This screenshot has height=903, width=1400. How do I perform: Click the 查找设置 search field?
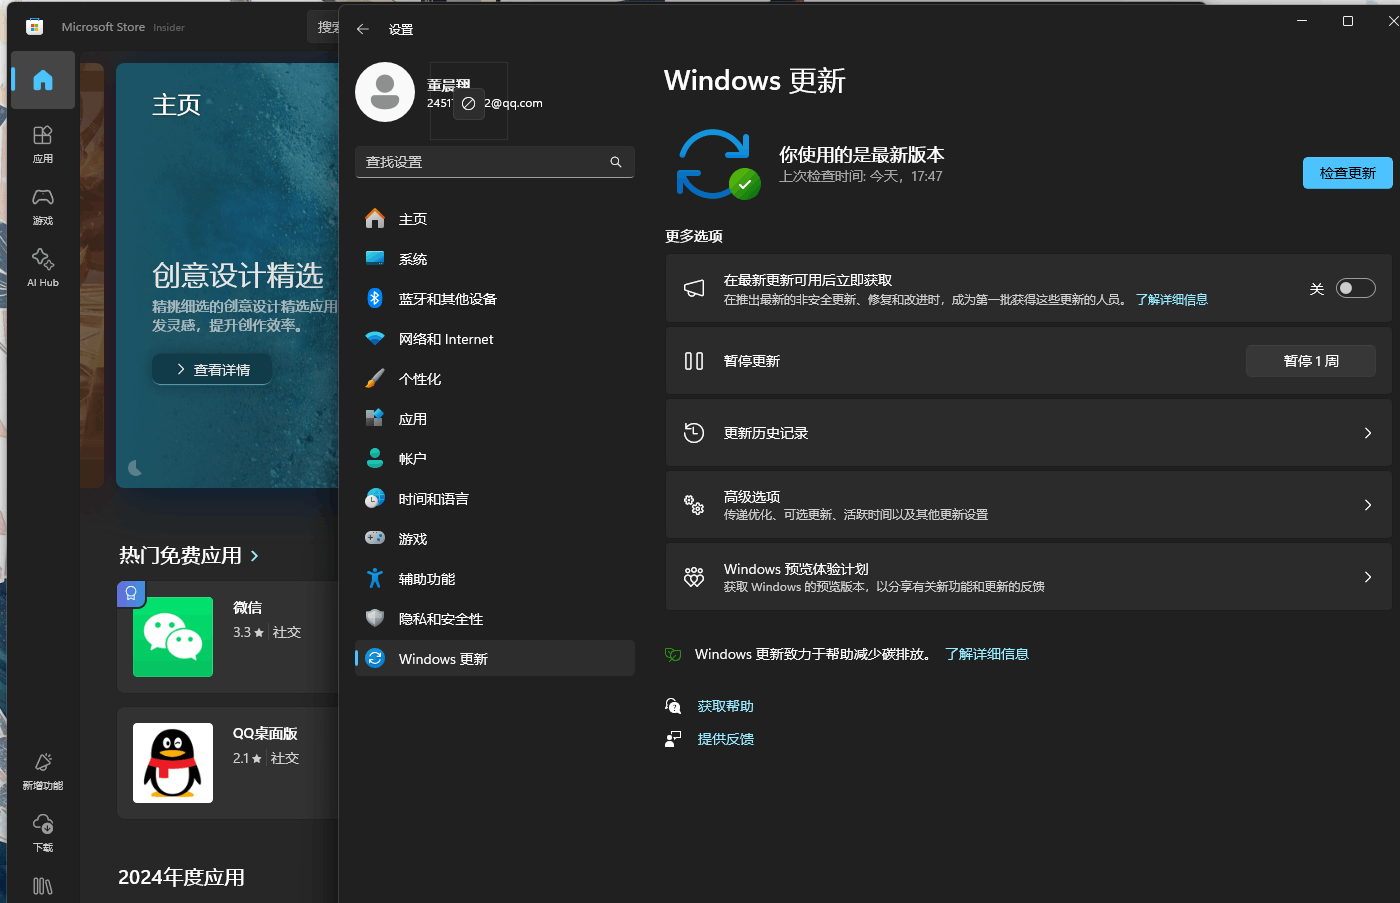(495, 162)
